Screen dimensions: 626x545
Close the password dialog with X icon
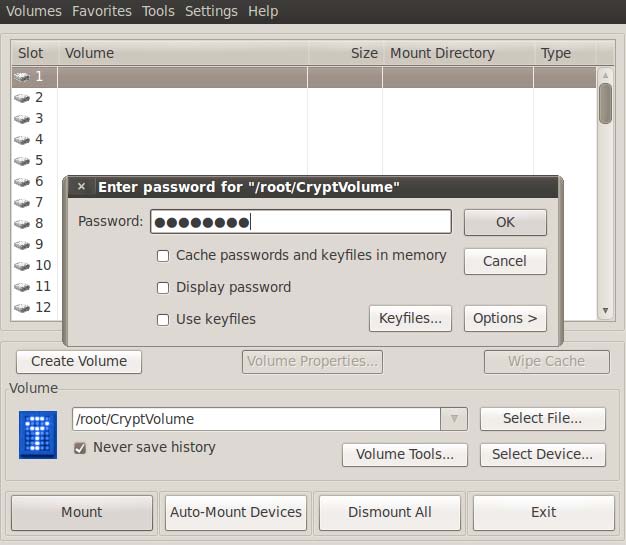(81, 187)
